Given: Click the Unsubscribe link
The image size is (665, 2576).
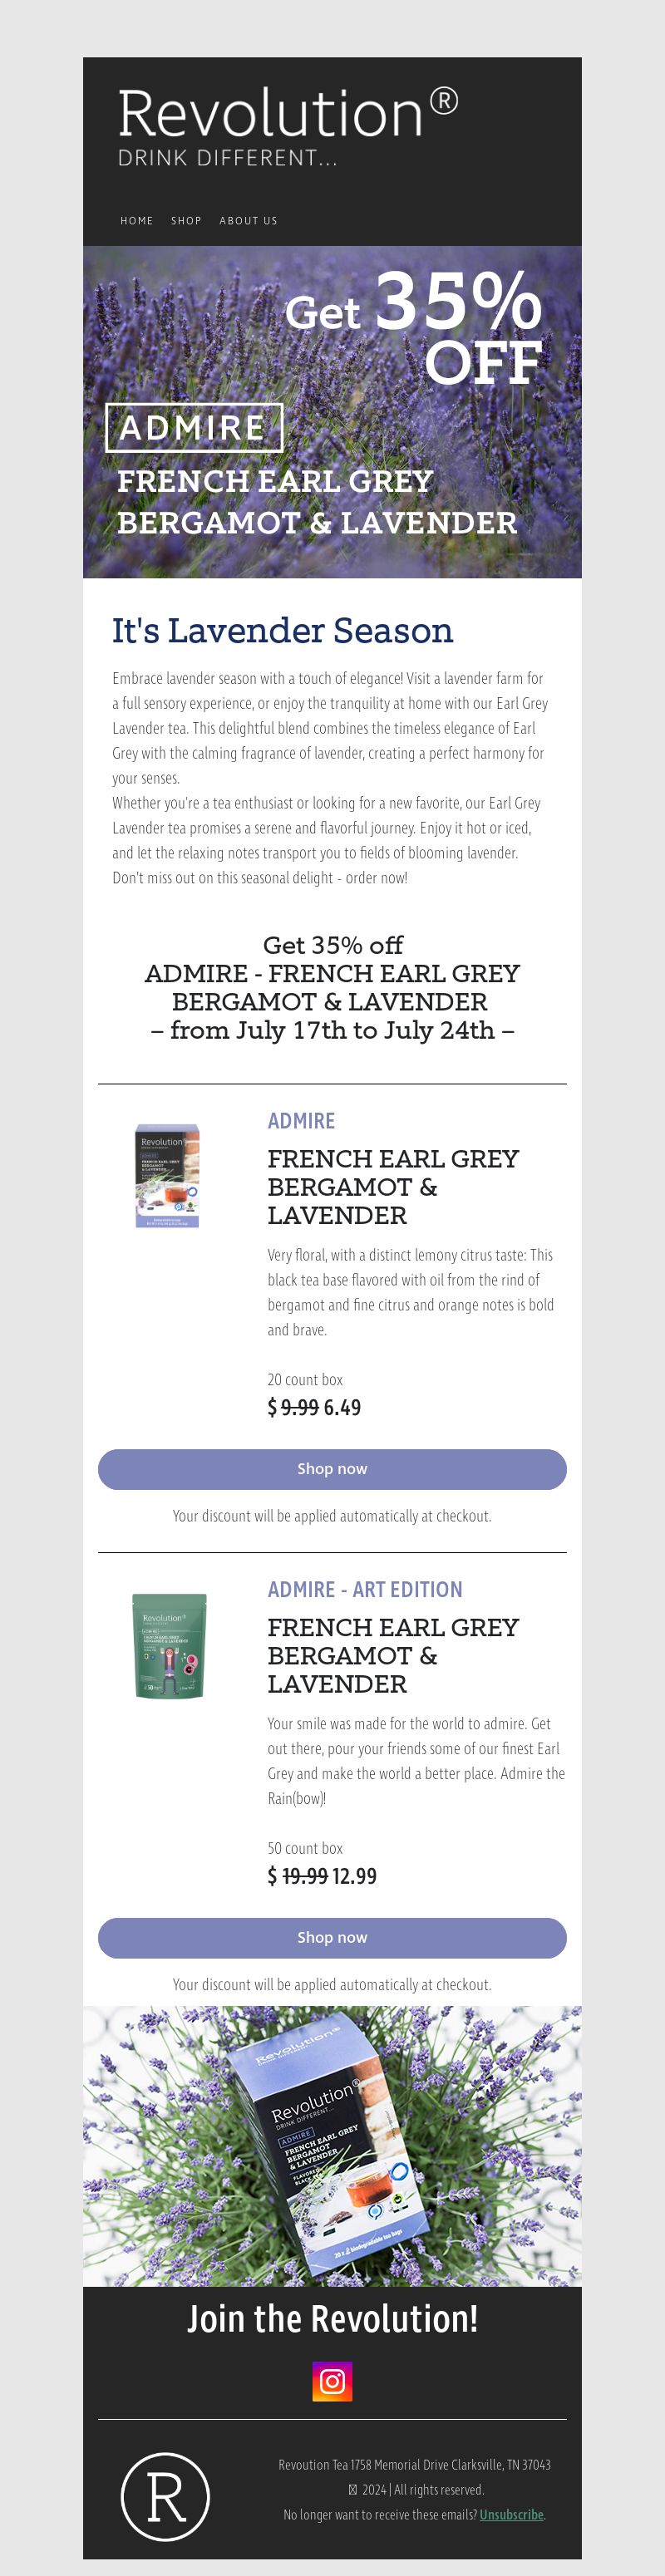Looking at the screenshot, I should pyautogui.click(x=511, y=2515).
